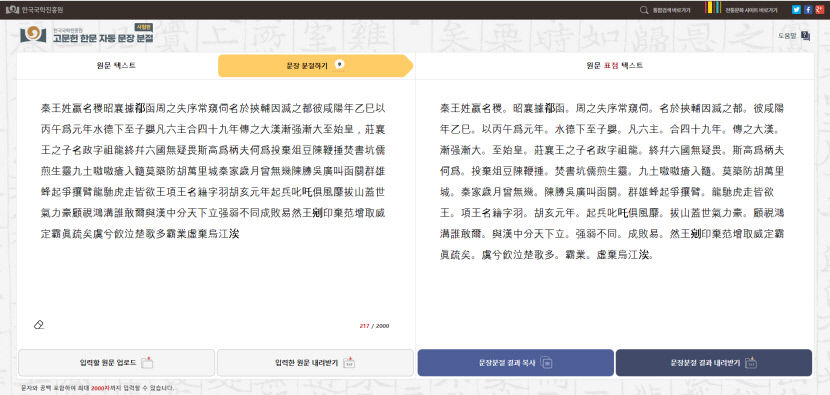Click the 통합검색 바로가기 search link
Screen dimensions: 830x395
click(x=665, y=10)
